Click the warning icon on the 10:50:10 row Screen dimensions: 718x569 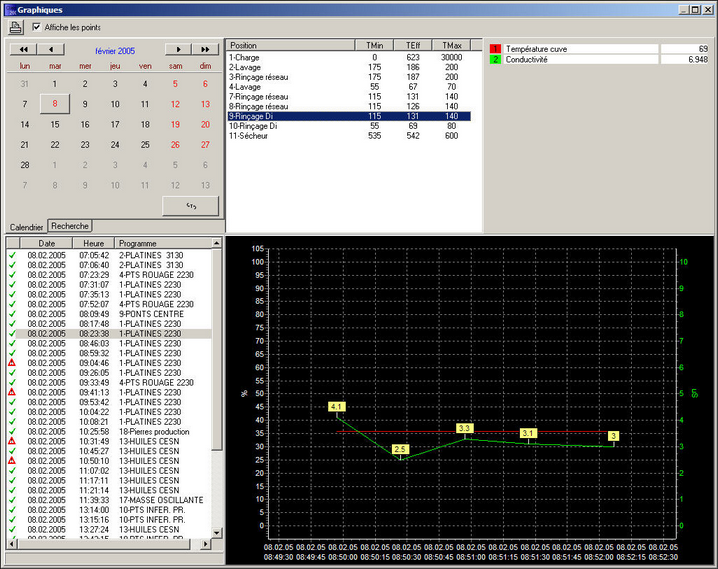[12, 461]
